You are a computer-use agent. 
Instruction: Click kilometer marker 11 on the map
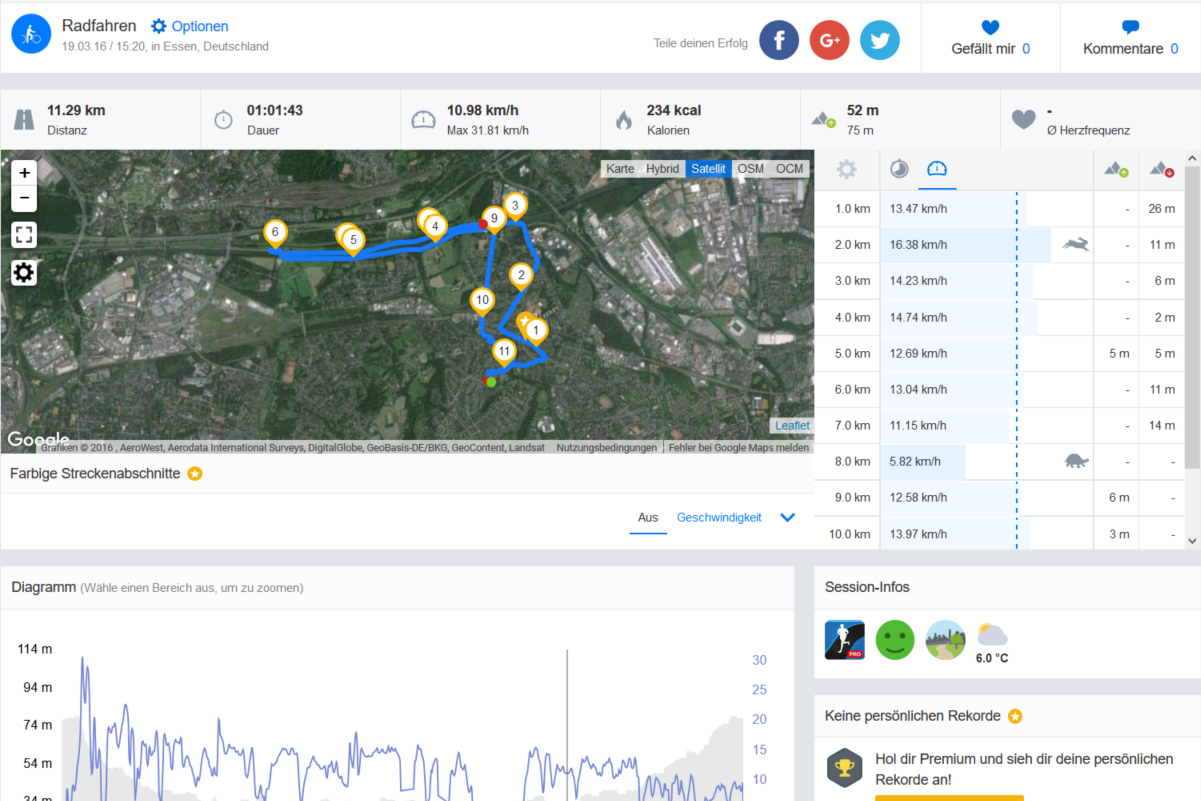point(504,352)
